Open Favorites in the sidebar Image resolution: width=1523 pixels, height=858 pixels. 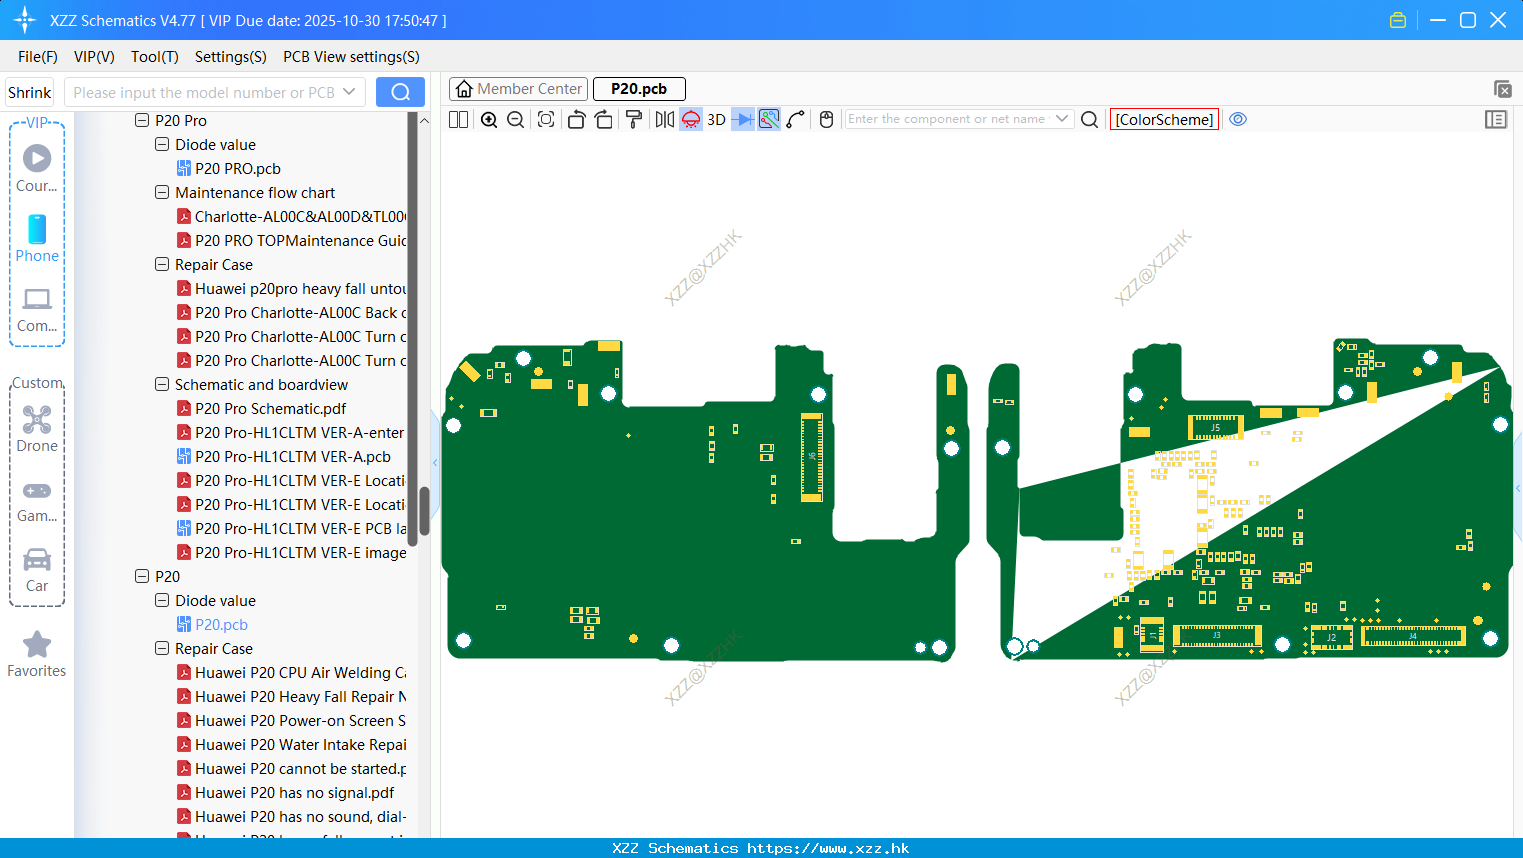click(x=37, y=655)
